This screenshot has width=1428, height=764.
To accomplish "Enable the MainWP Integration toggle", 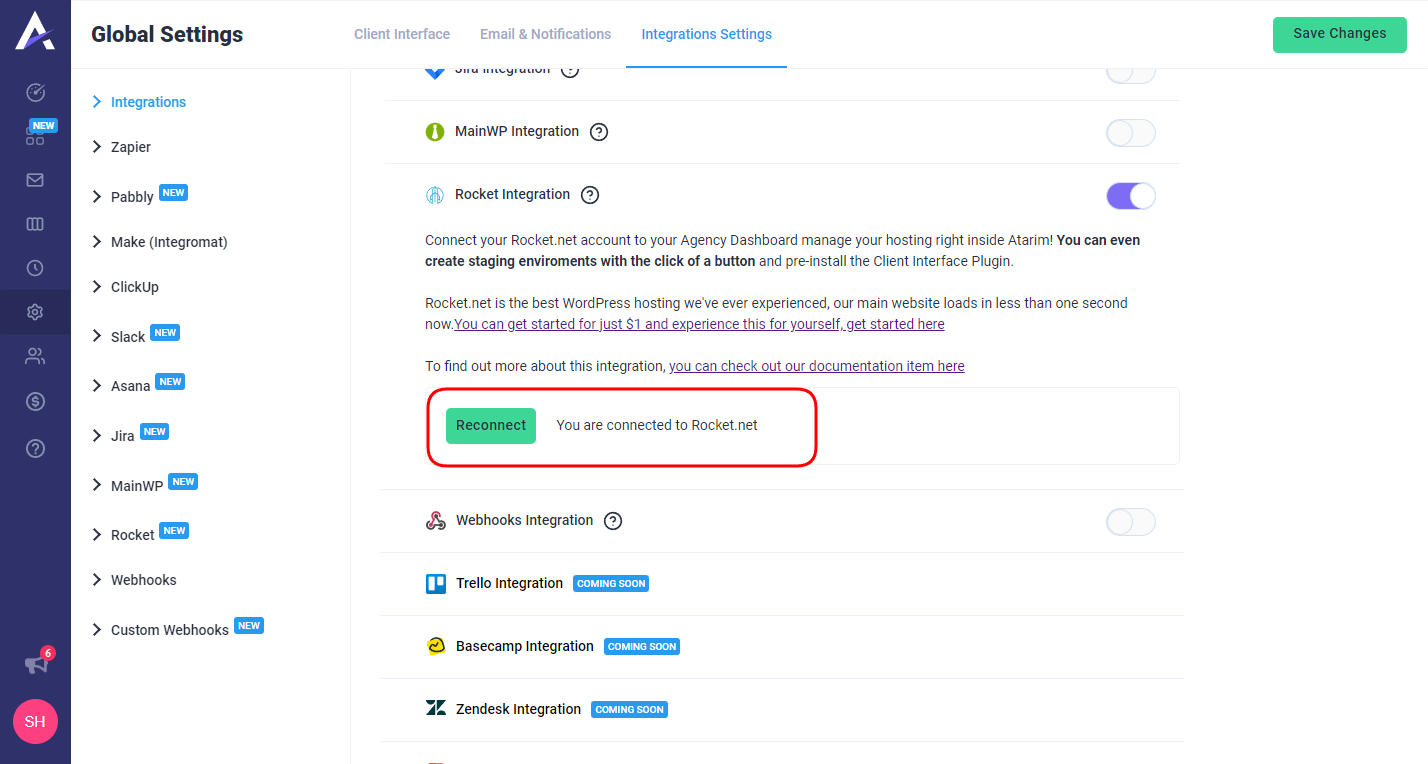I will pos(1130,133).
